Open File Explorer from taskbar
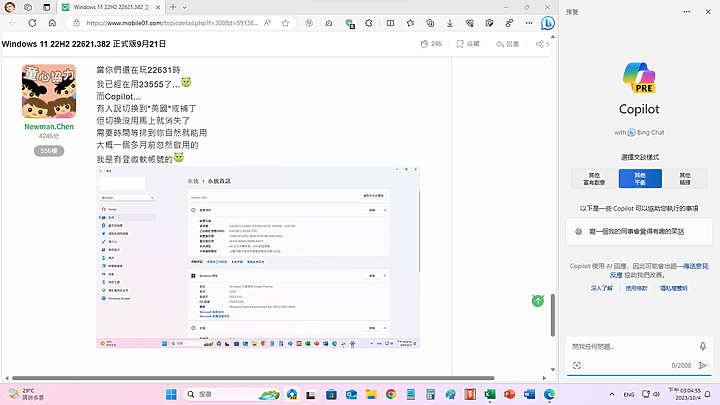Viewport: 720px width, 405px height. click(x=371, y=394)
